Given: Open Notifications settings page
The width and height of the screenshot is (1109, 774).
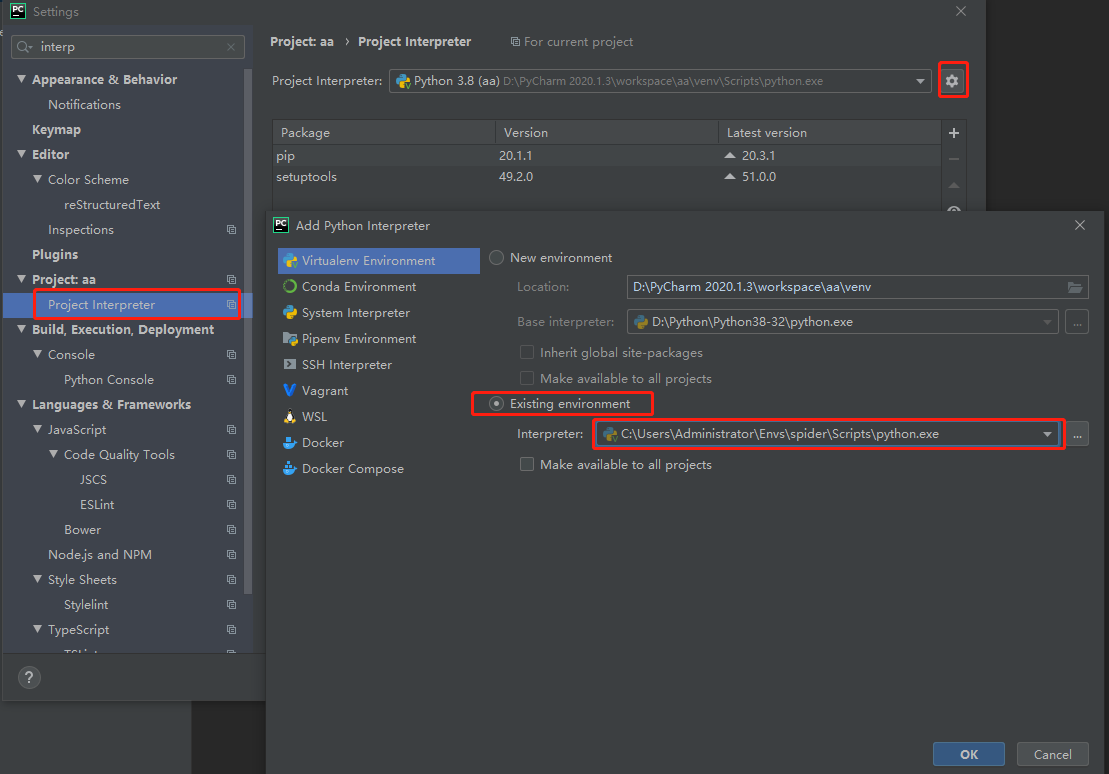Looking at the screenshot, I should tap(84, 105).
